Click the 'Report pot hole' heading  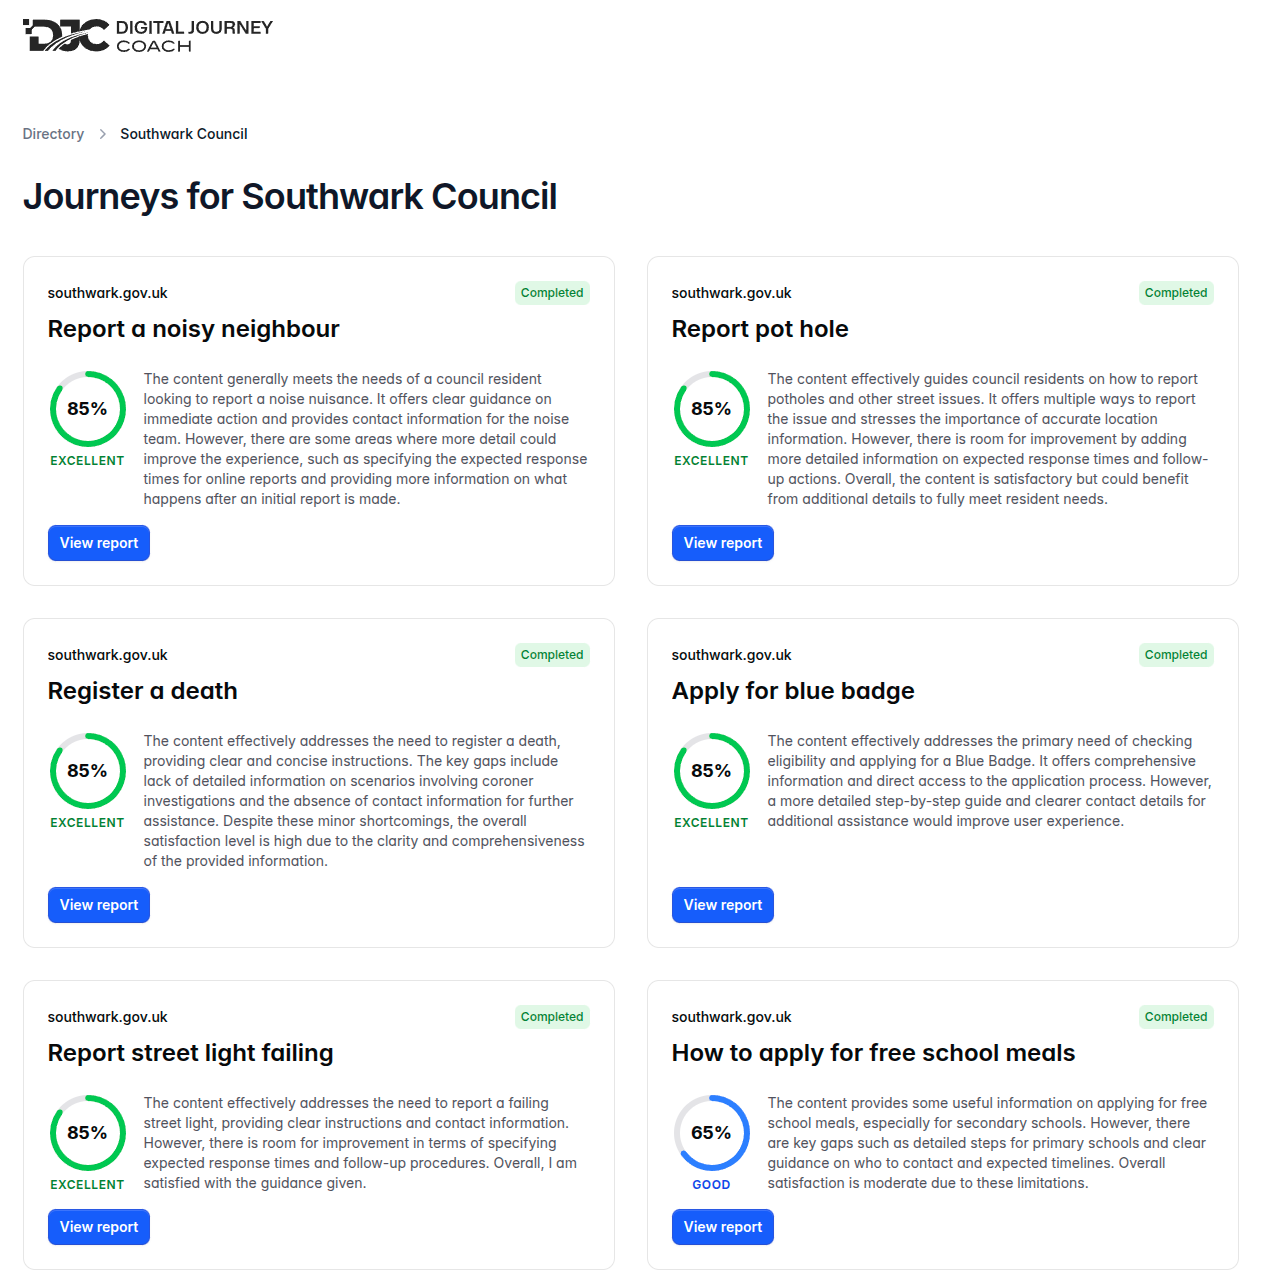point(760,329)
